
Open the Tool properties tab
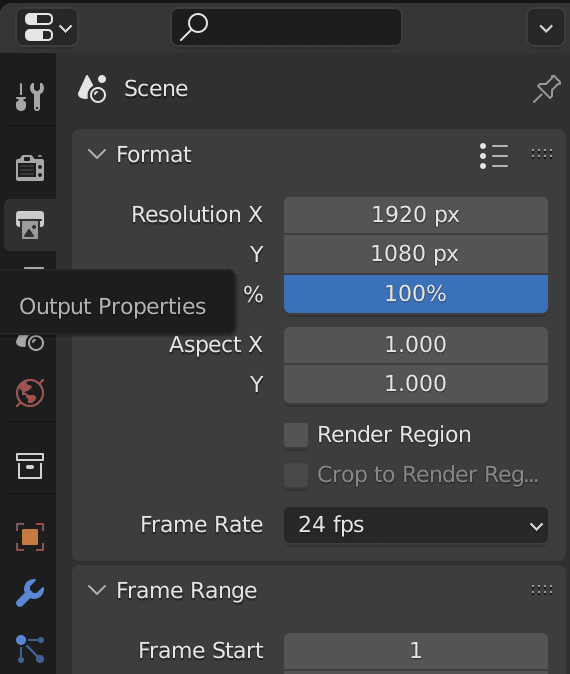30,97
